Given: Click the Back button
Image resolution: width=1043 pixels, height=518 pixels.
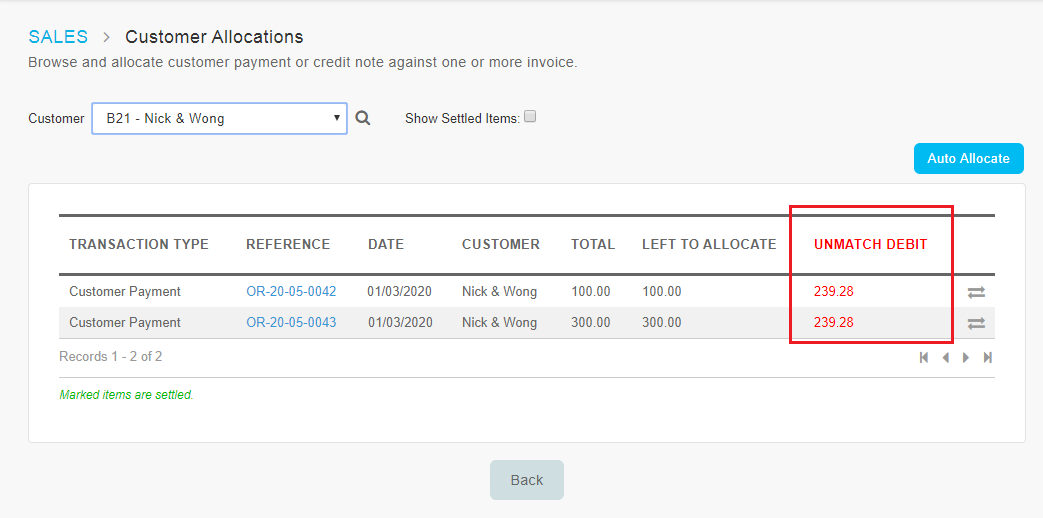Looking at the screenshot, I should tap(527, 480).
